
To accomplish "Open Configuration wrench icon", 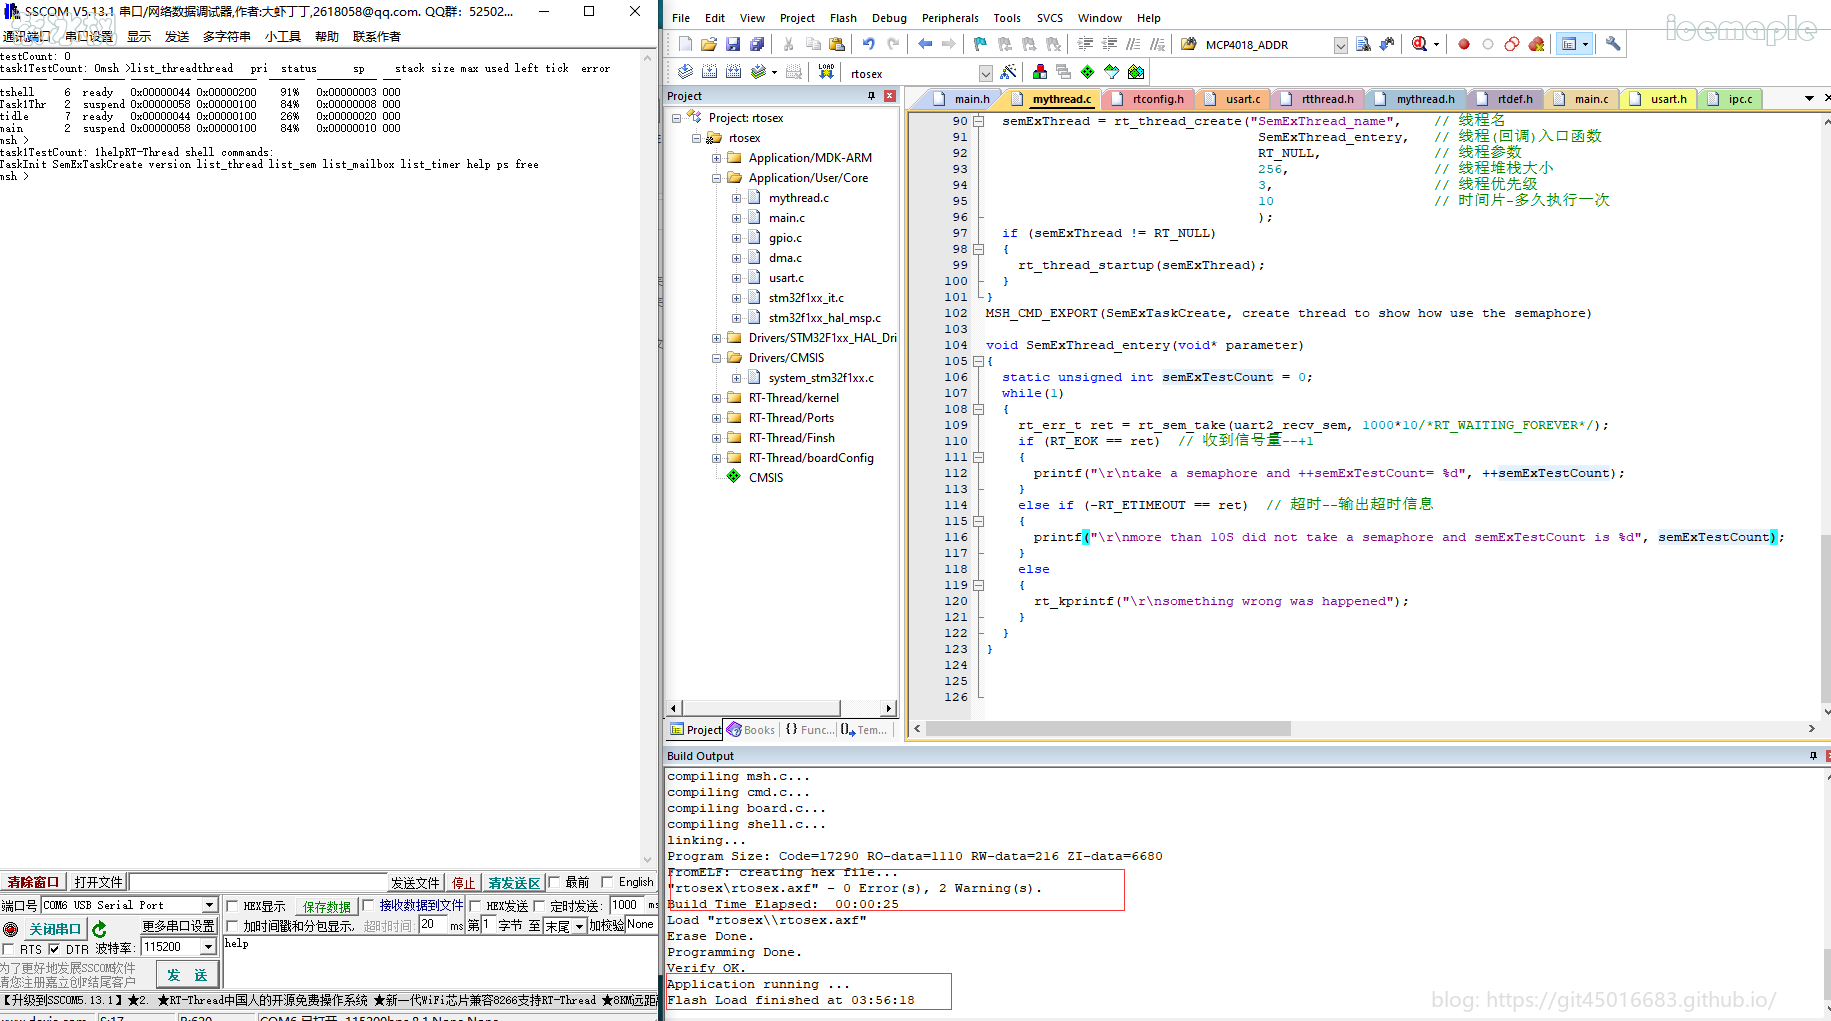I will click(x=1613, y=44).
